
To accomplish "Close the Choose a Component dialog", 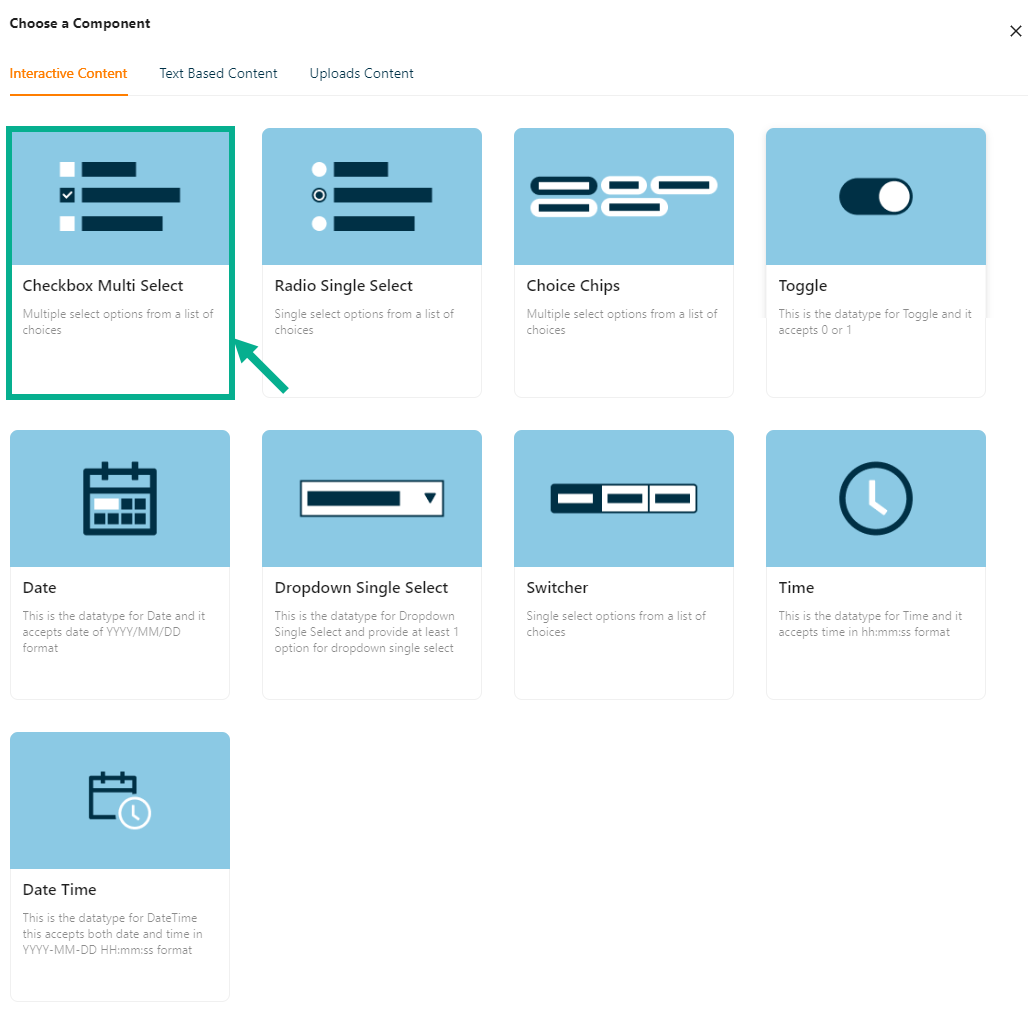I will click(1015, 31).
